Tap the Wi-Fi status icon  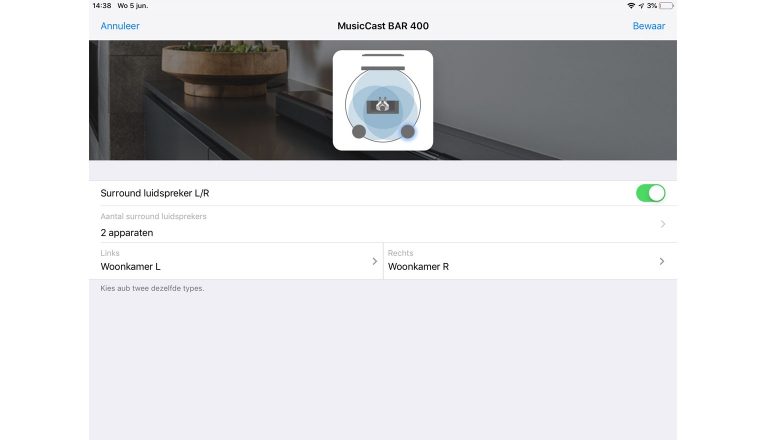[631, 6]
